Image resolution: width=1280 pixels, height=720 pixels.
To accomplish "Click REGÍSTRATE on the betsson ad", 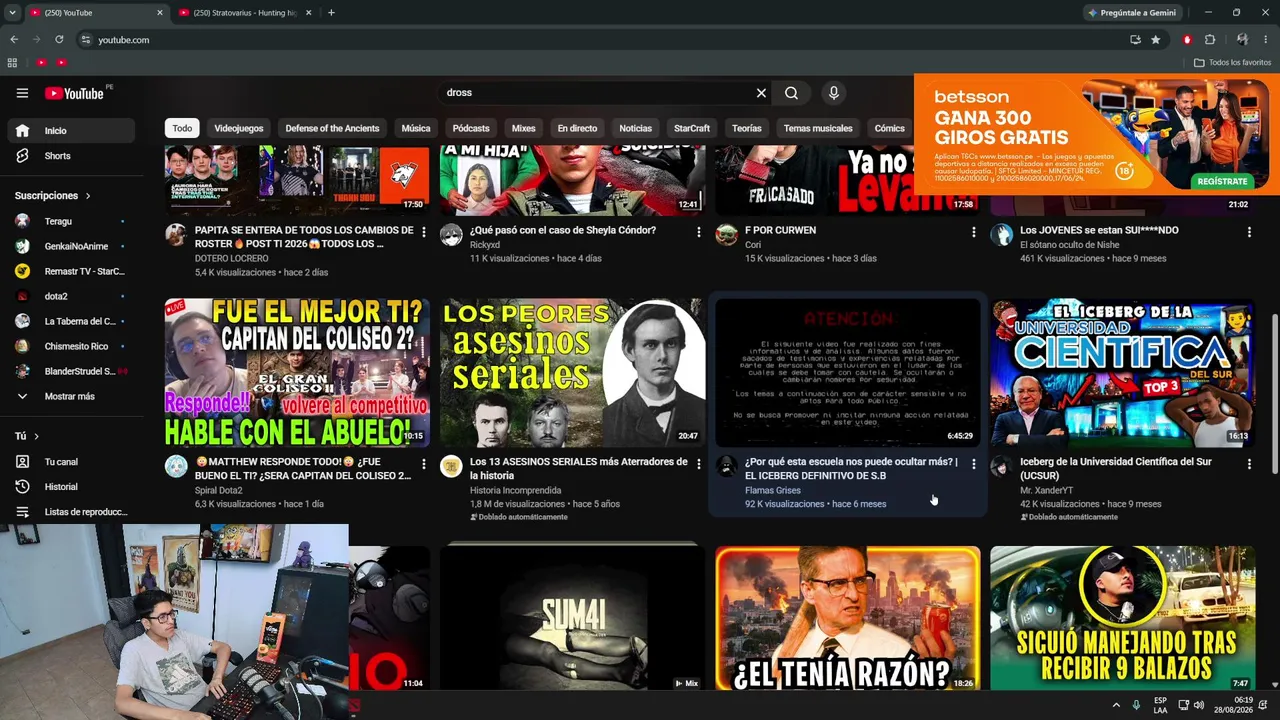I will coord(1222,181).
